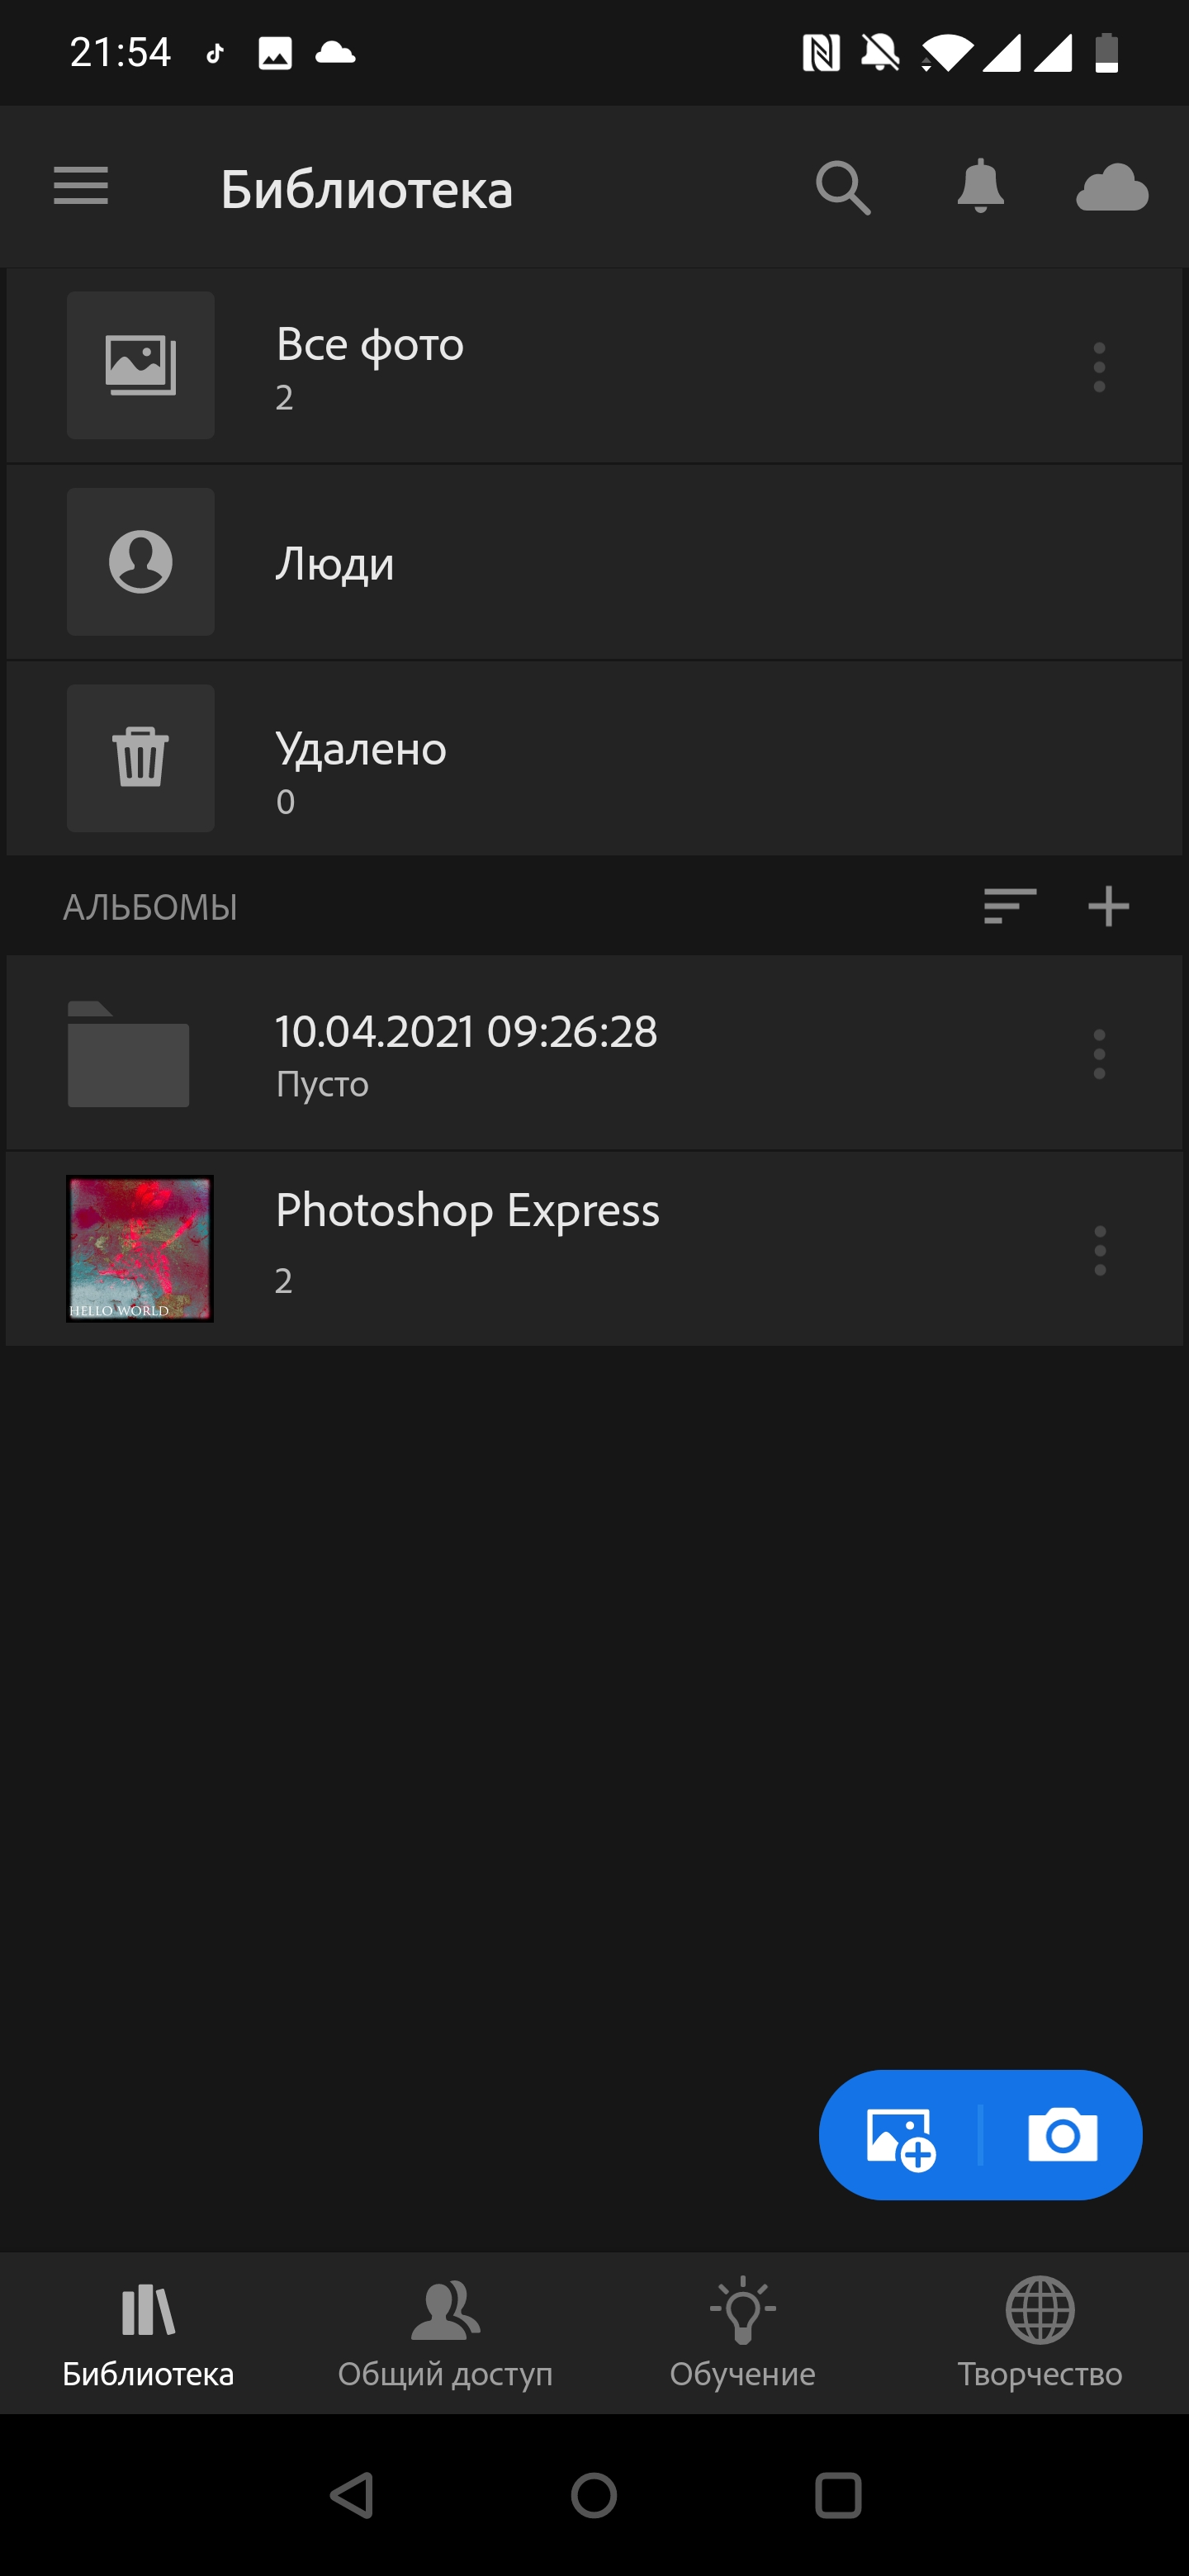
Task: Open the Photoshop Express album thumbnail
Action: 140,1248
